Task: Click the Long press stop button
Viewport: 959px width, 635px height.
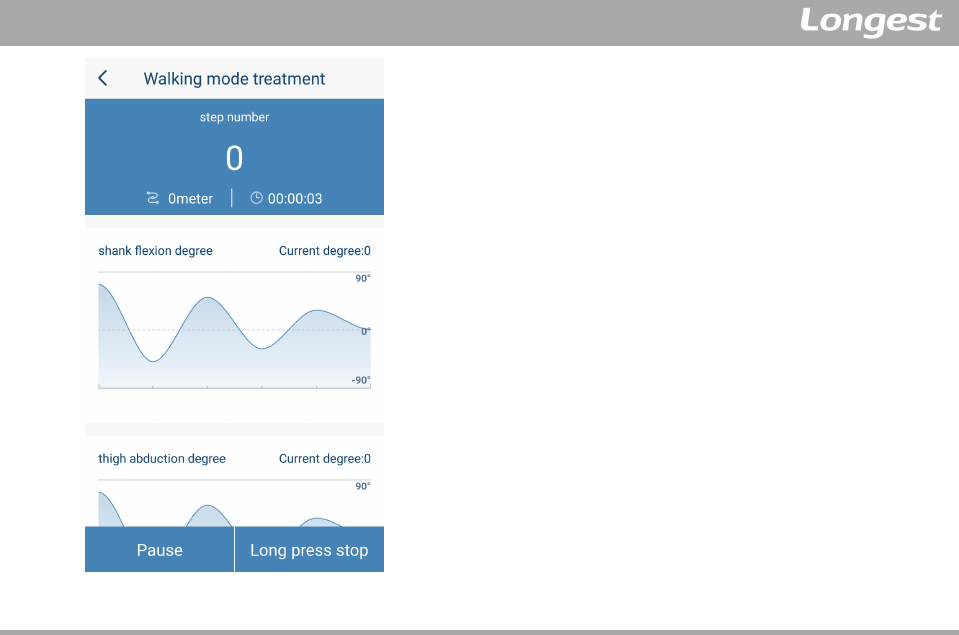Action: [x=309, y=549]
